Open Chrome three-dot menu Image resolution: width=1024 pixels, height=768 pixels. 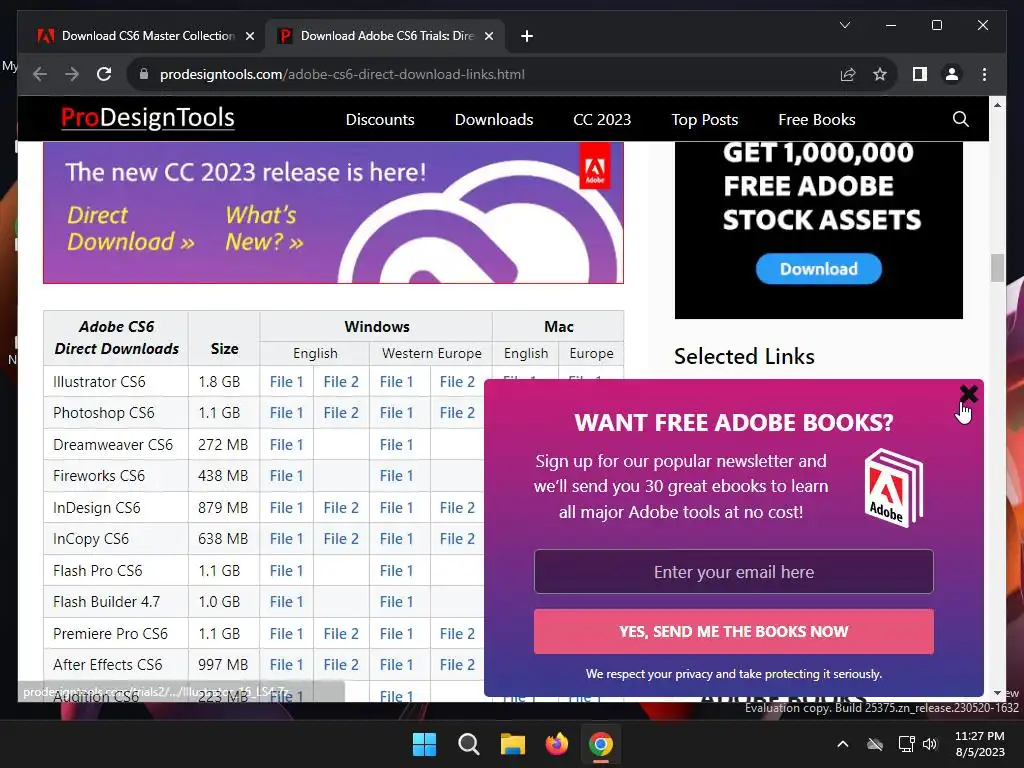[984, 74]
